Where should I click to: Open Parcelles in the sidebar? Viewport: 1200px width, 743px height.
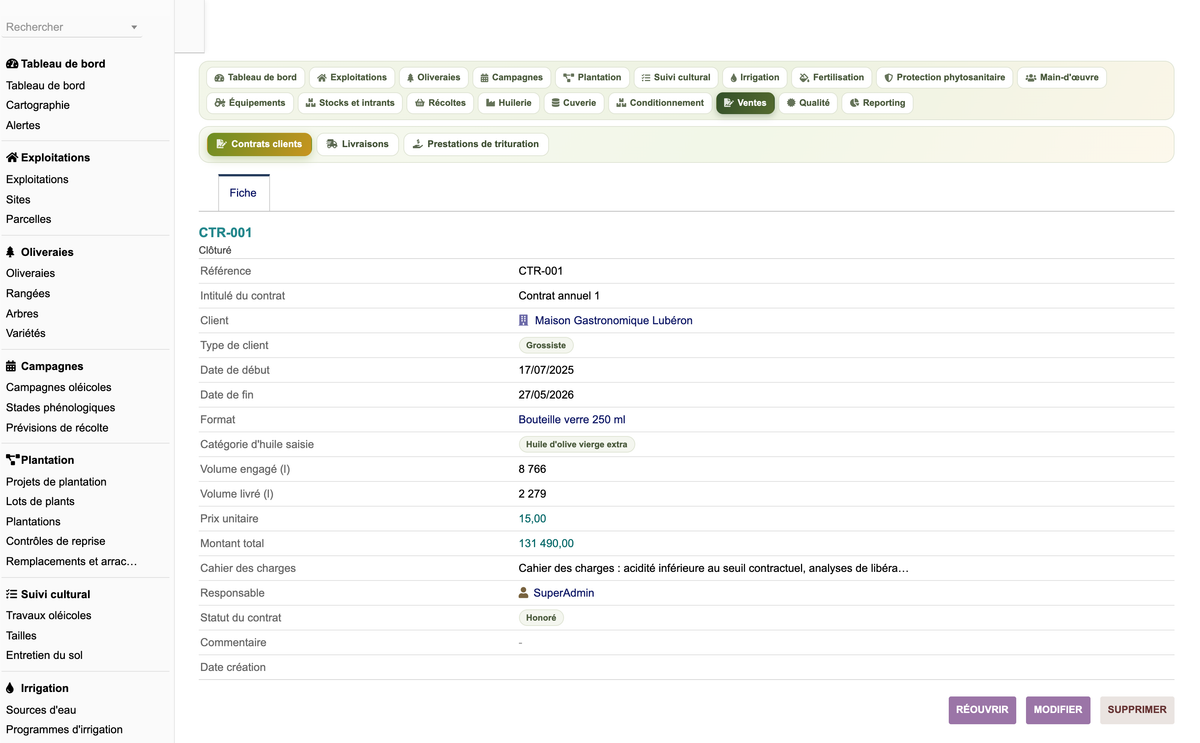click(29, 219)
